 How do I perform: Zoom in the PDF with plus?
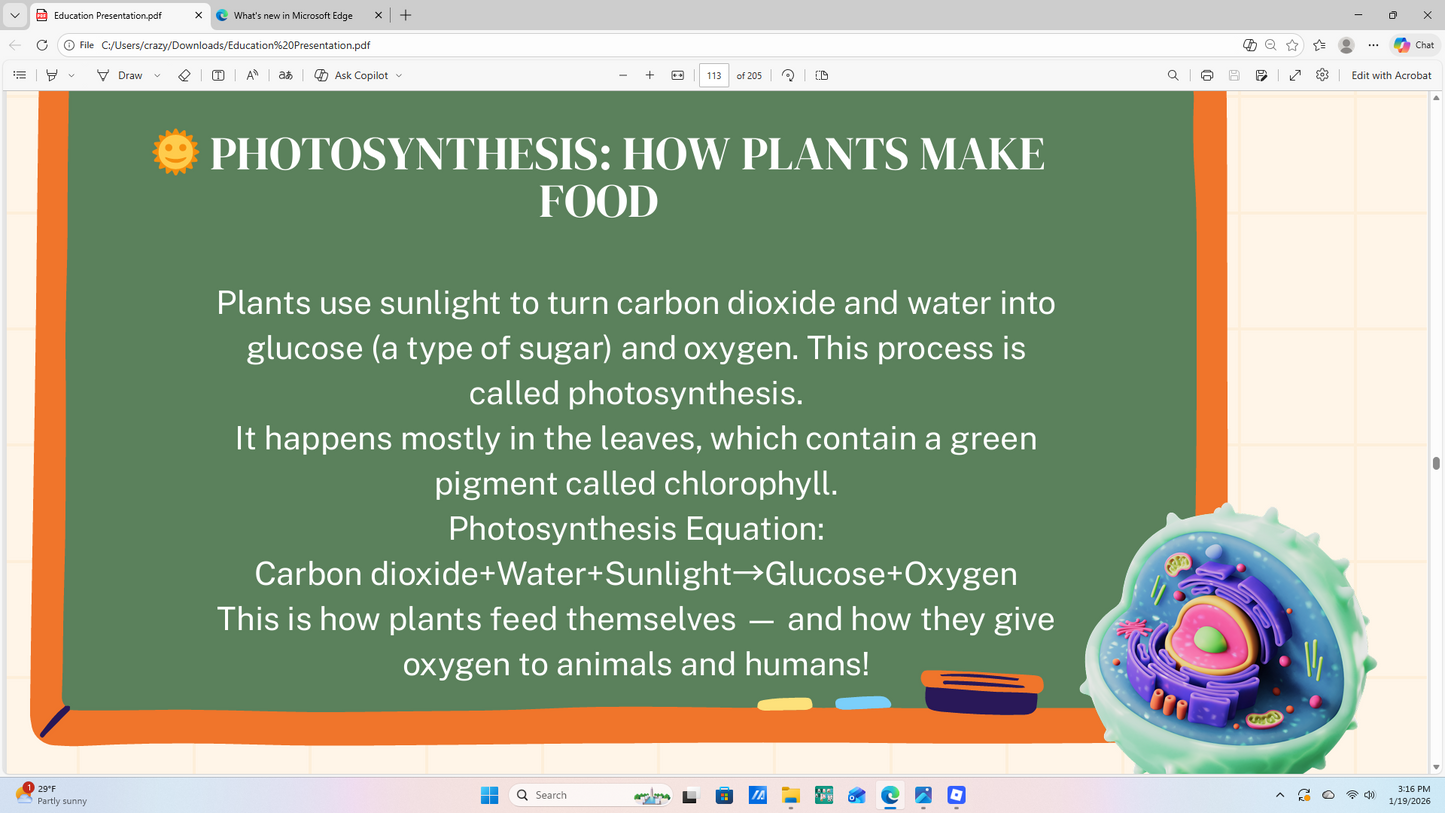pyautogui.click(x=650, y=75)
